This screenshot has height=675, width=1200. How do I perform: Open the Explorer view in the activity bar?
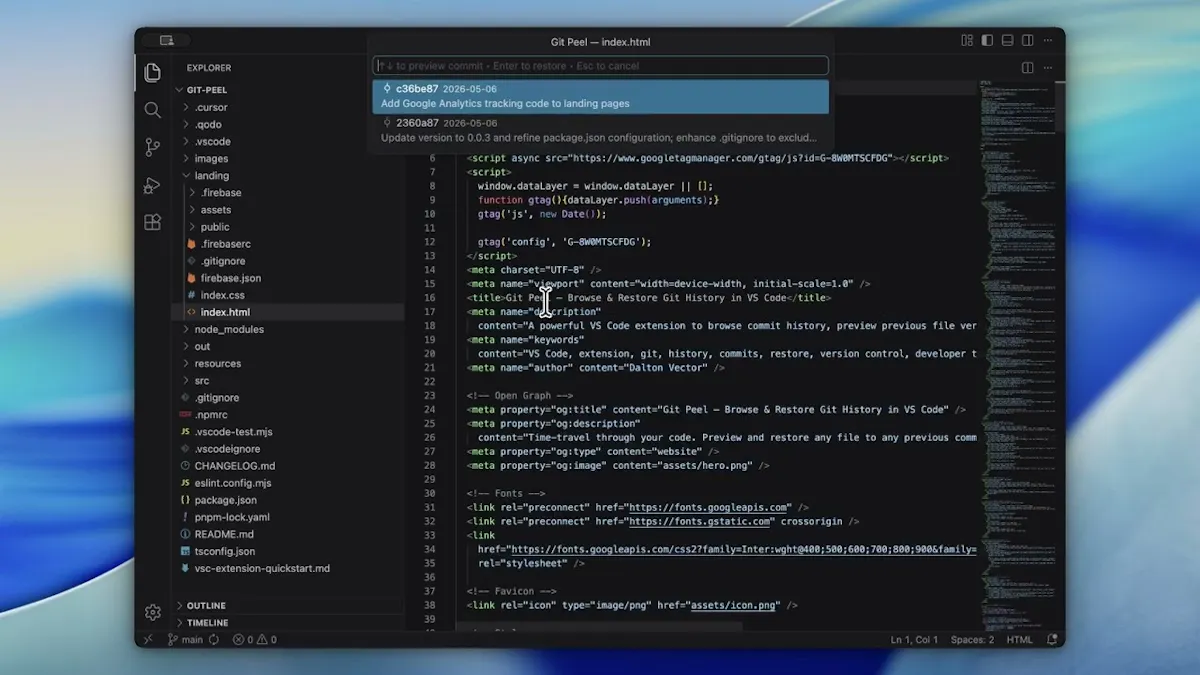pyautogui.click(x=152, y=72)
